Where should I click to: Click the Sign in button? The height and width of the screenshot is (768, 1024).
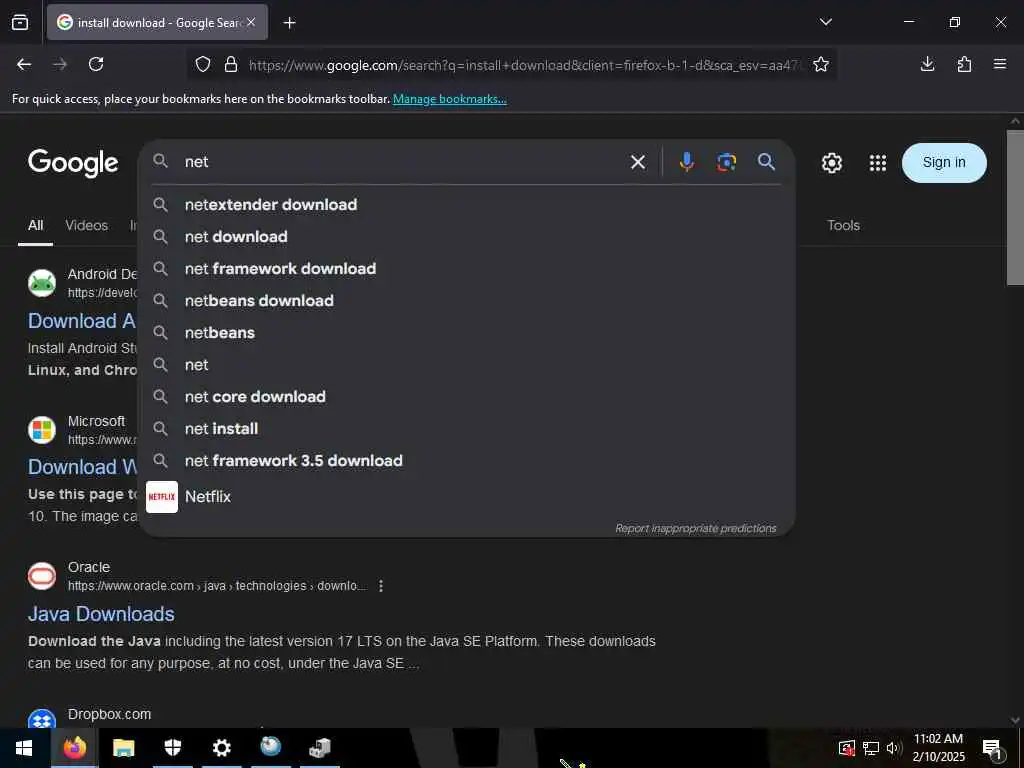[x=944, y=163]
